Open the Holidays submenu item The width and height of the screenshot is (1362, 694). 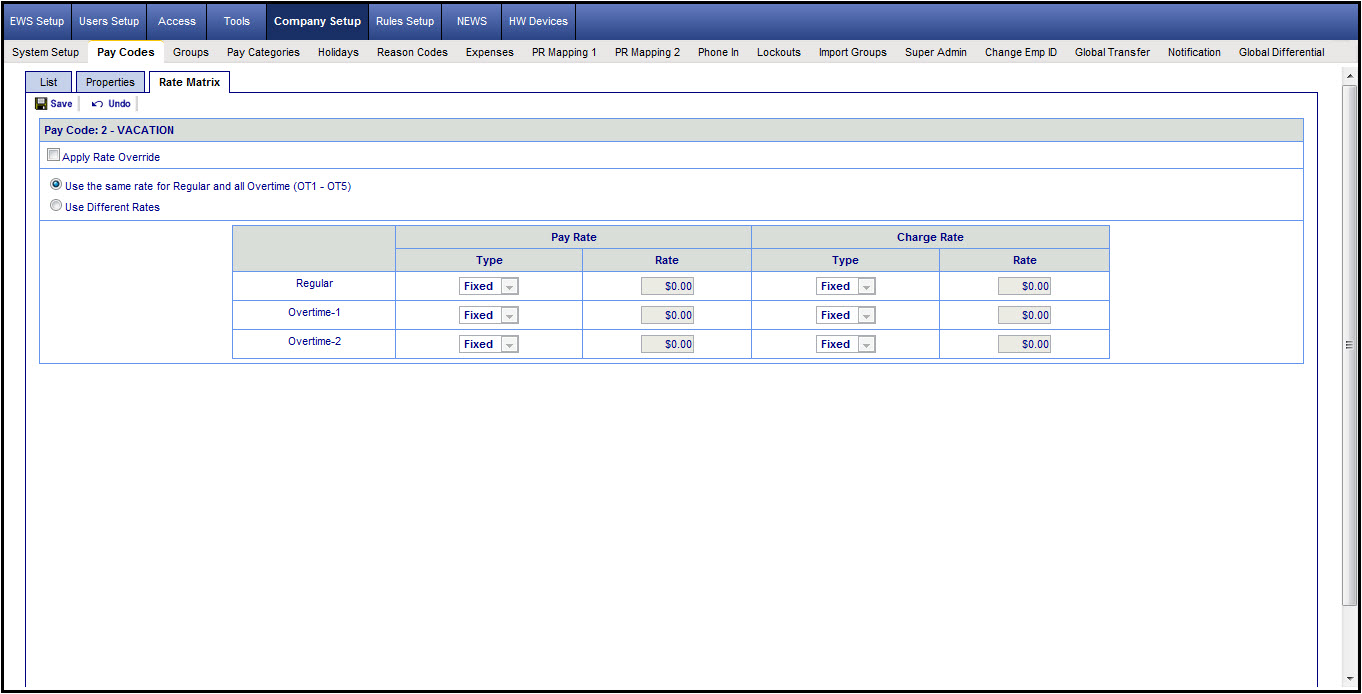pyautogui.click(x=338, y=52)
